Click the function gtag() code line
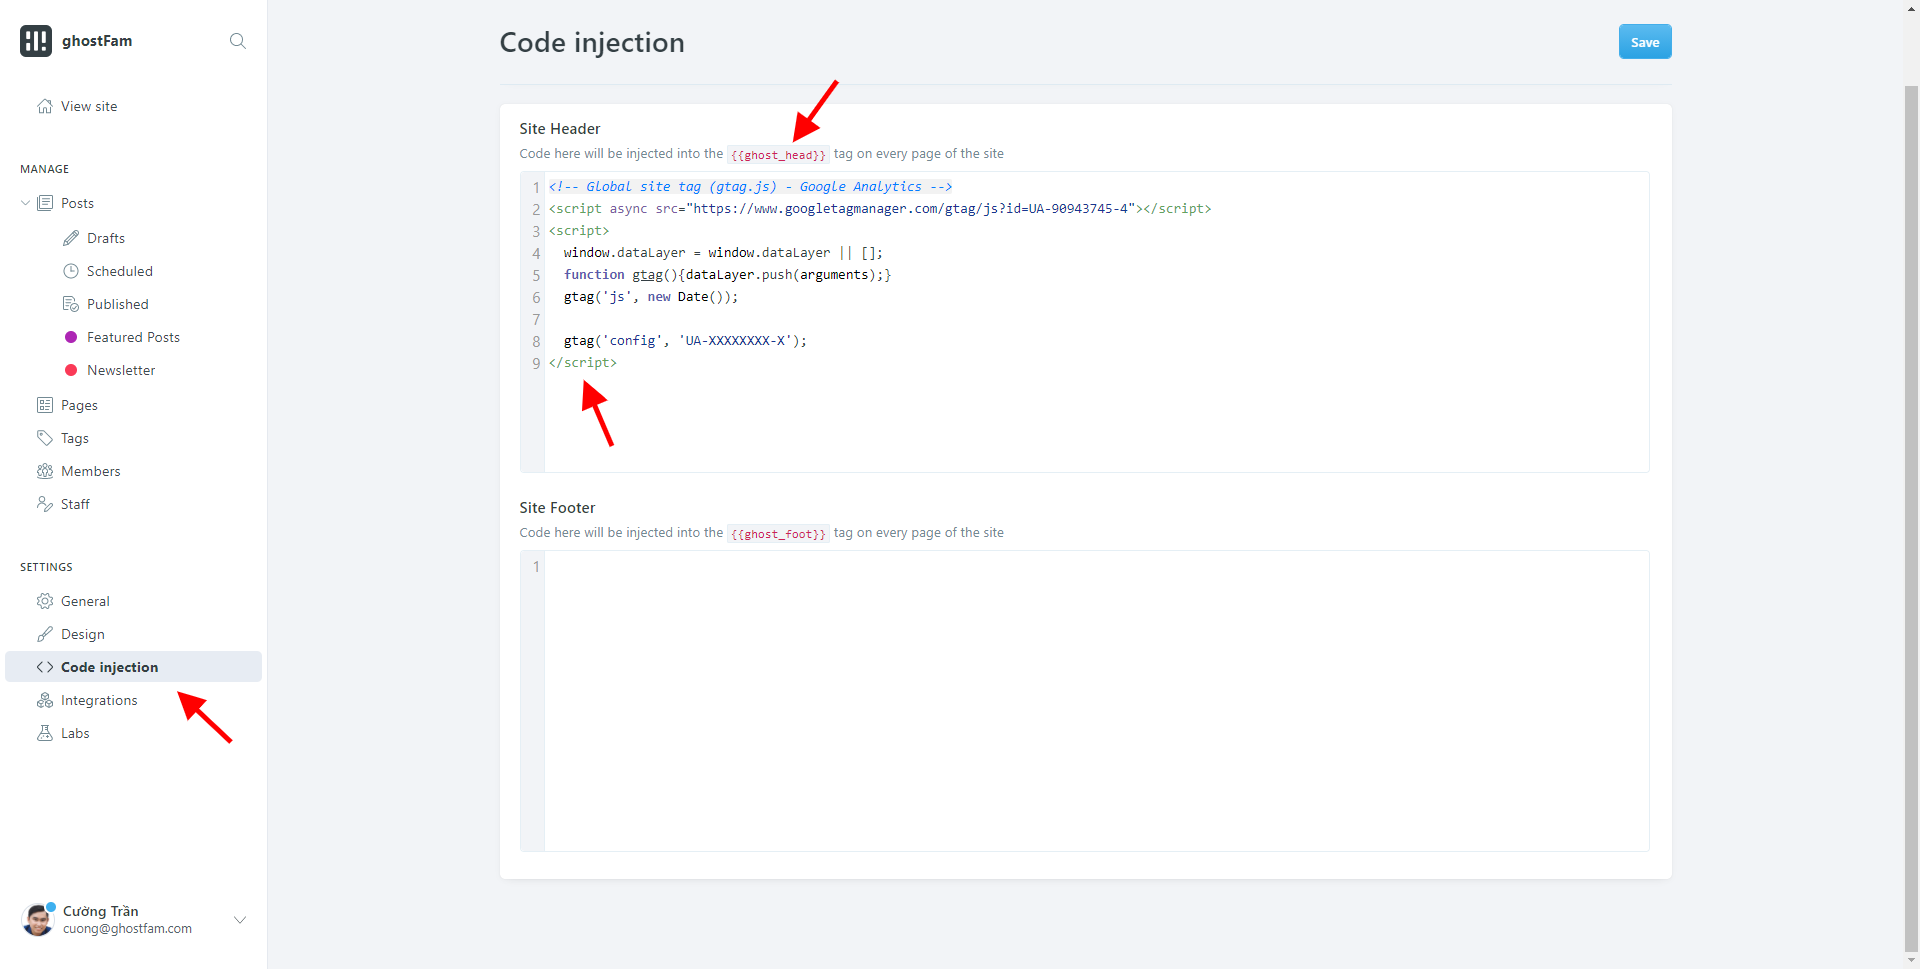The image size is (1920, 969). click(x=727, y=275)
